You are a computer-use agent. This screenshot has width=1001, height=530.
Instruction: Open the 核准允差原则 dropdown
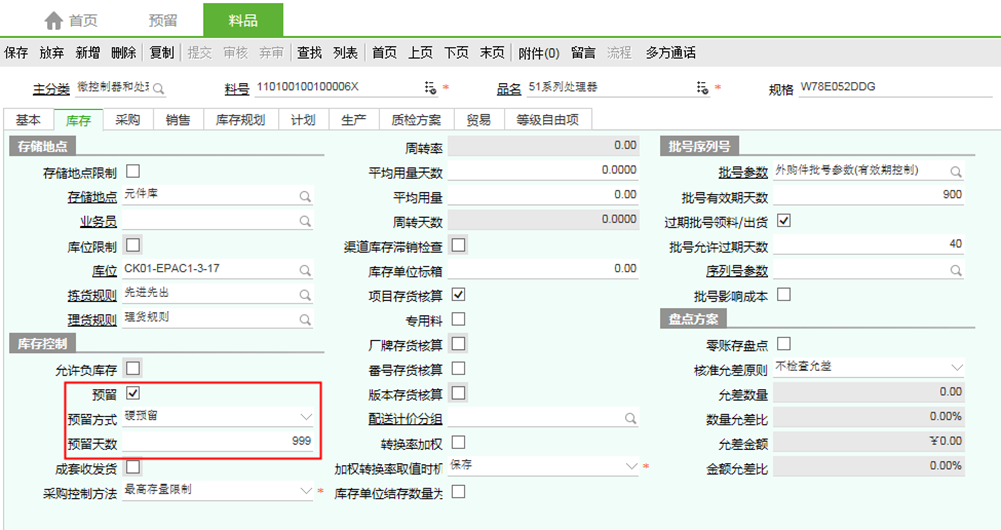click(x=956, y=368)
